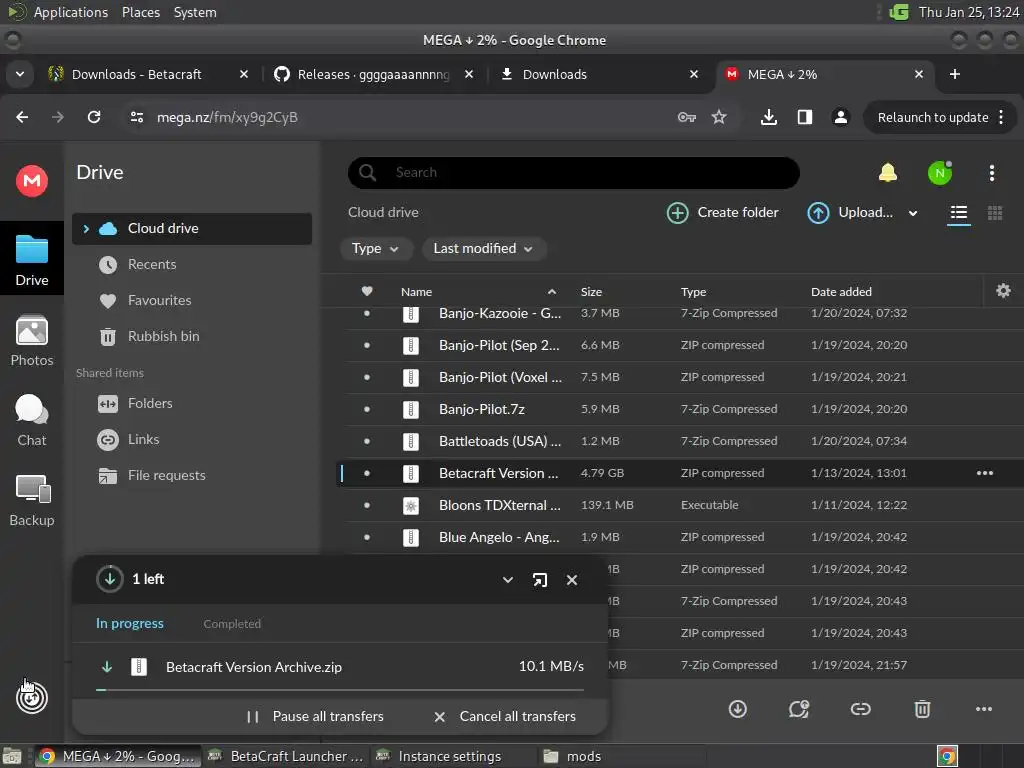Click the get link icon in bottom bar
This screenshot has width=1024, height=768.
point(861,709)
